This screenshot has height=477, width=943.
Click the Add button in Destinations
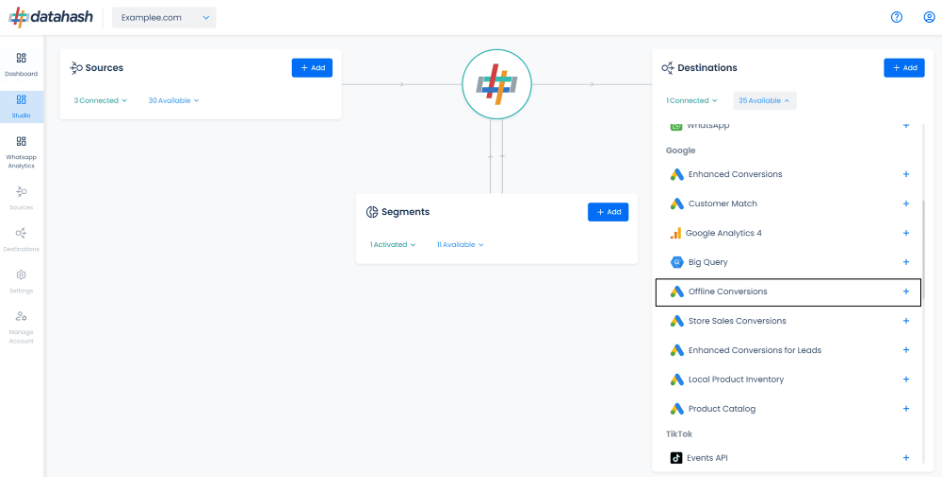(904, 67)
